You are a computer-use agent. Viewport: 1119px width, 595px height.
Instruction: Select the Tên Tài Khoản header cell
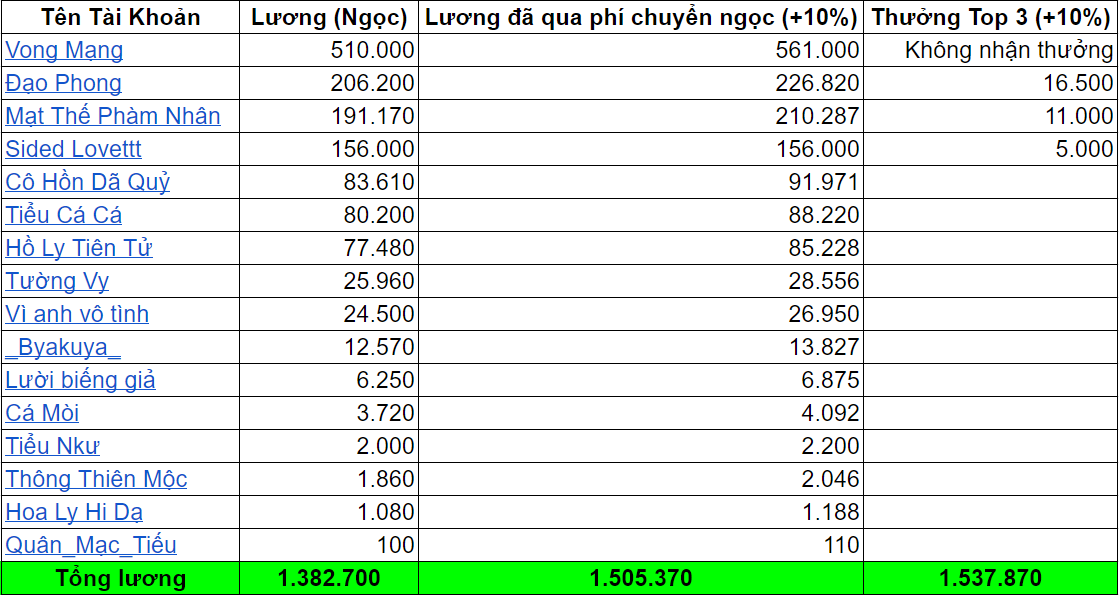(118, 16)
